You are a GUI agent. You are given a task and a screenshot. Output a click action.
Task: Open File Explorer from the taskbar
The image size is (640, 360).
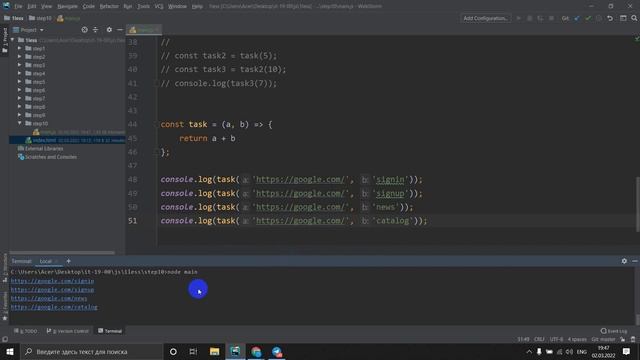pyautogui.click(x=215, y=351)
